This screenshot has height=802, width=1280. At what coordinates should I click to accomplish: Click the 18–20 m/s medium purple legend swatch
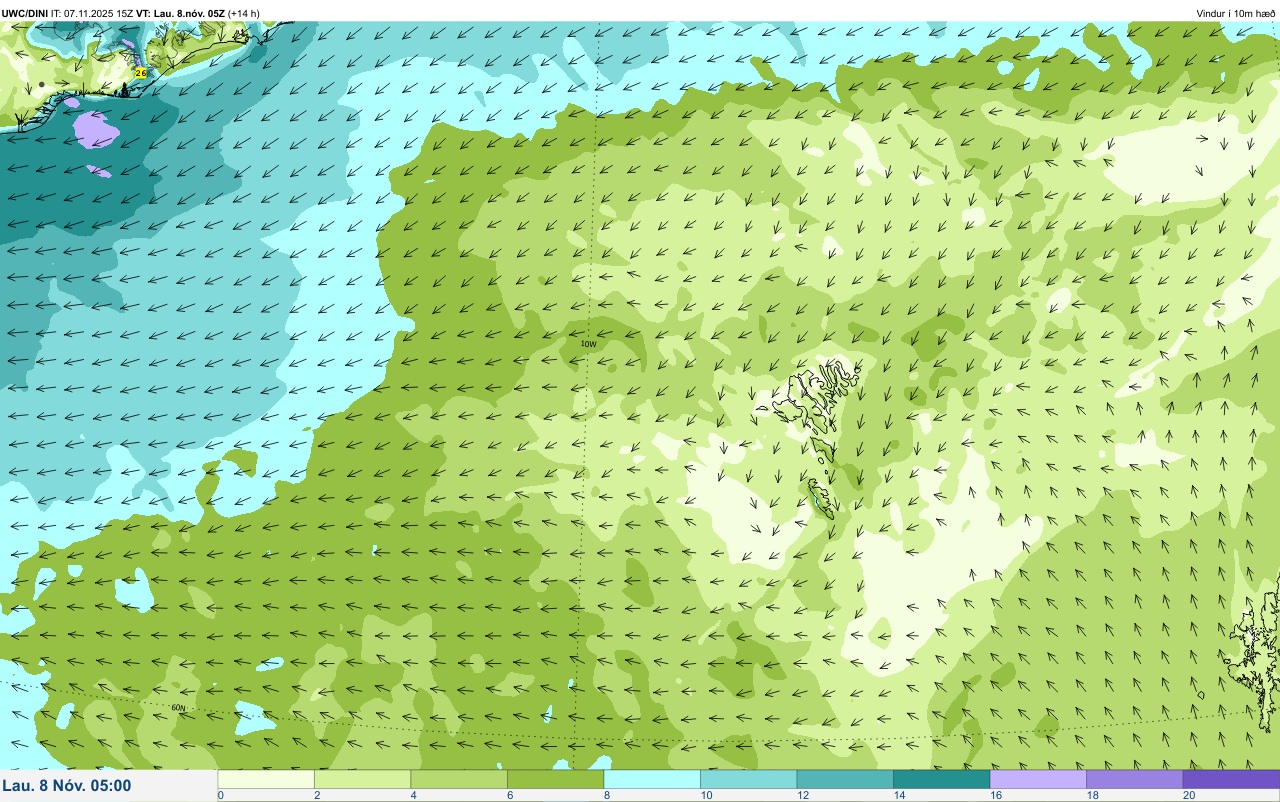tap(1134, 779)
